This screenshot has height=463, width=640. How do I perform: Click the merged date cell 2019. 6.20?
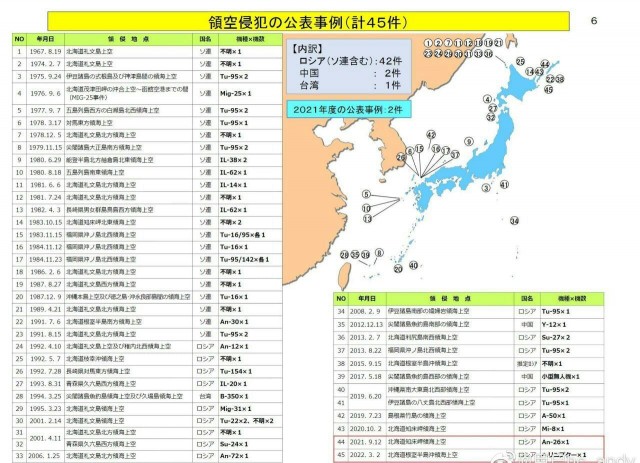[367, 396]
